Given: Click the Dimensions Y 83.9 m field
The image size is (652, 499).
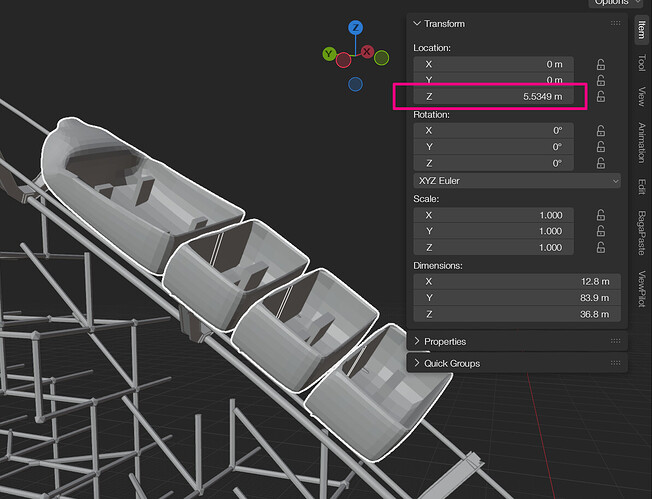Looking at the screenshot, I should pyautogui.click(x=517, y=298).
